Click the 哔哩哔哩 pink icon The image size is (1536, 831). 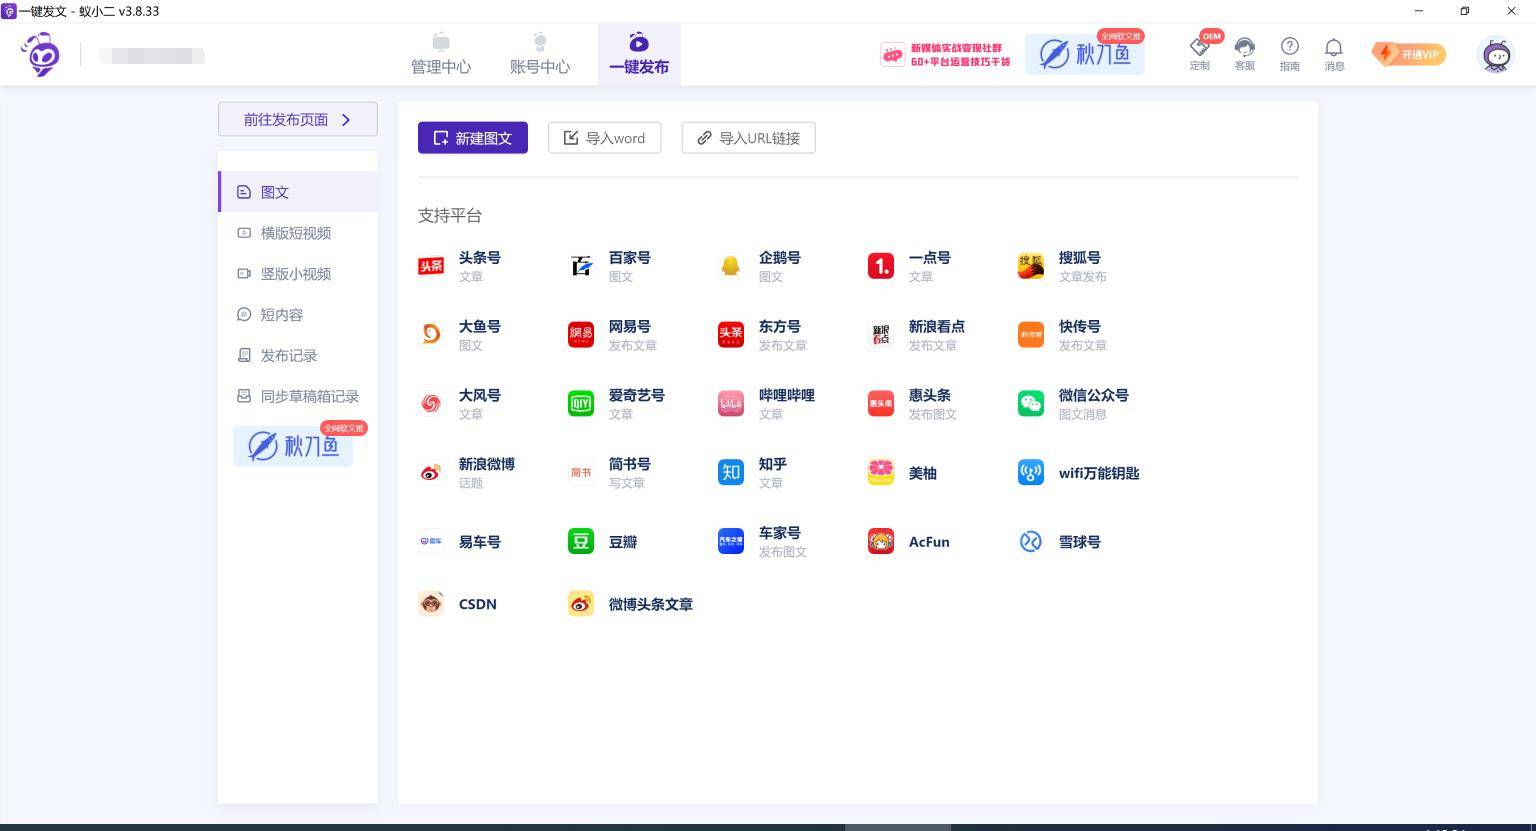click(731, 404)
